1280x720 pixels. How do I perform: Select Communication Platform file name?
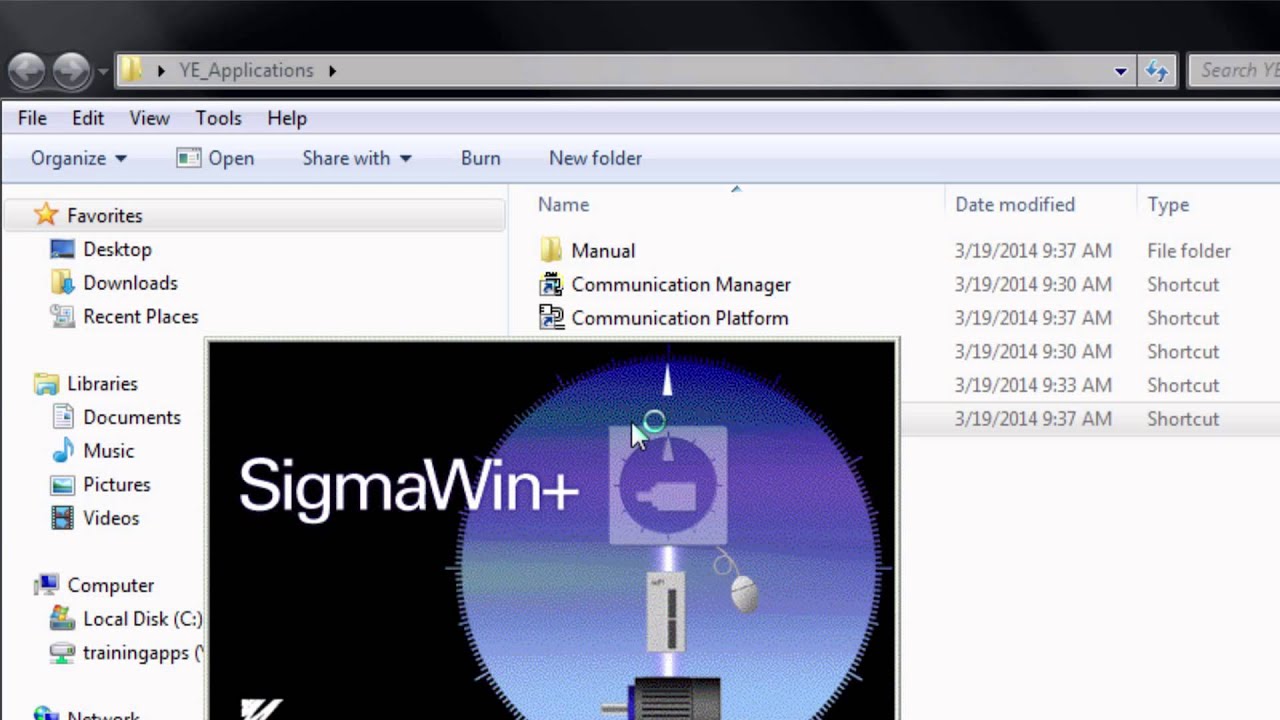point(680,318)
